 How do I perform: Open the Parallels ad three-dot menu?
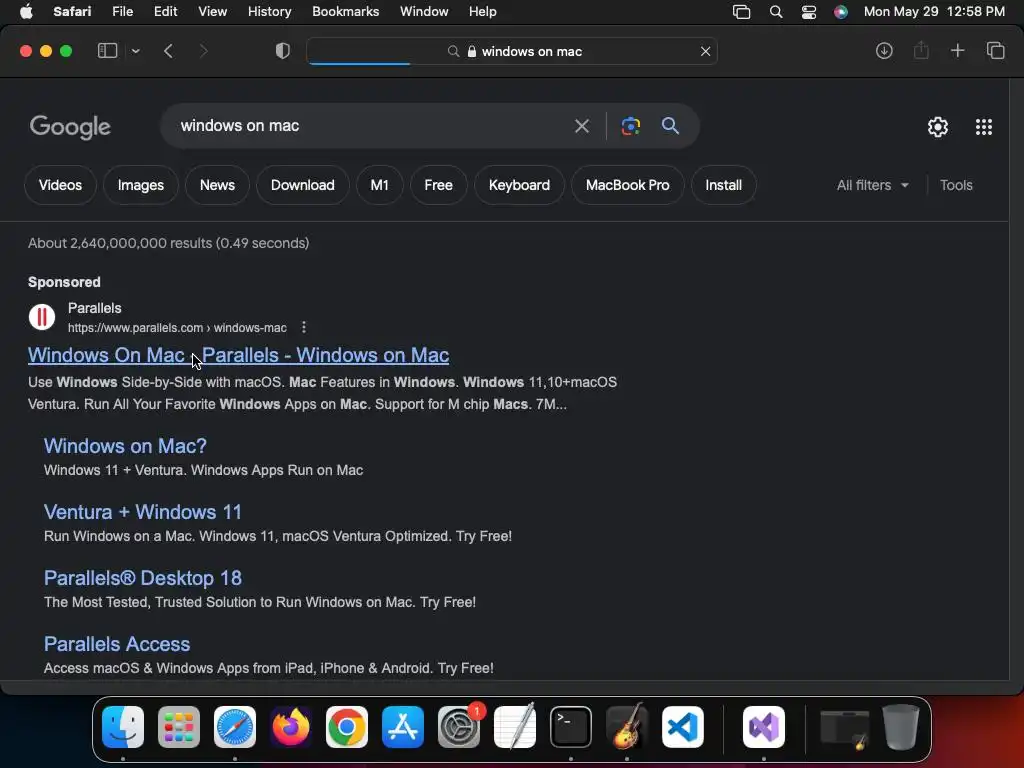[x=304, y=327]
